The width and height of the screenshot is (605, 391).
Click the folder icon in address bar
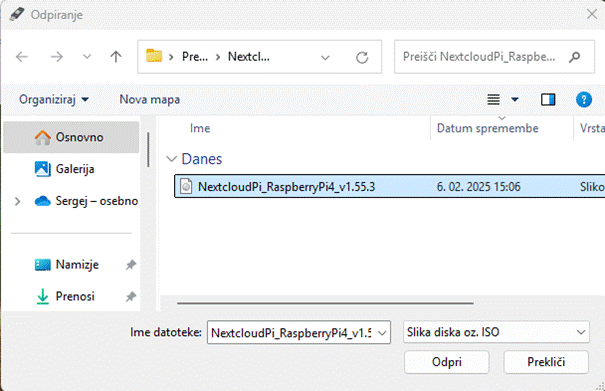154,56
